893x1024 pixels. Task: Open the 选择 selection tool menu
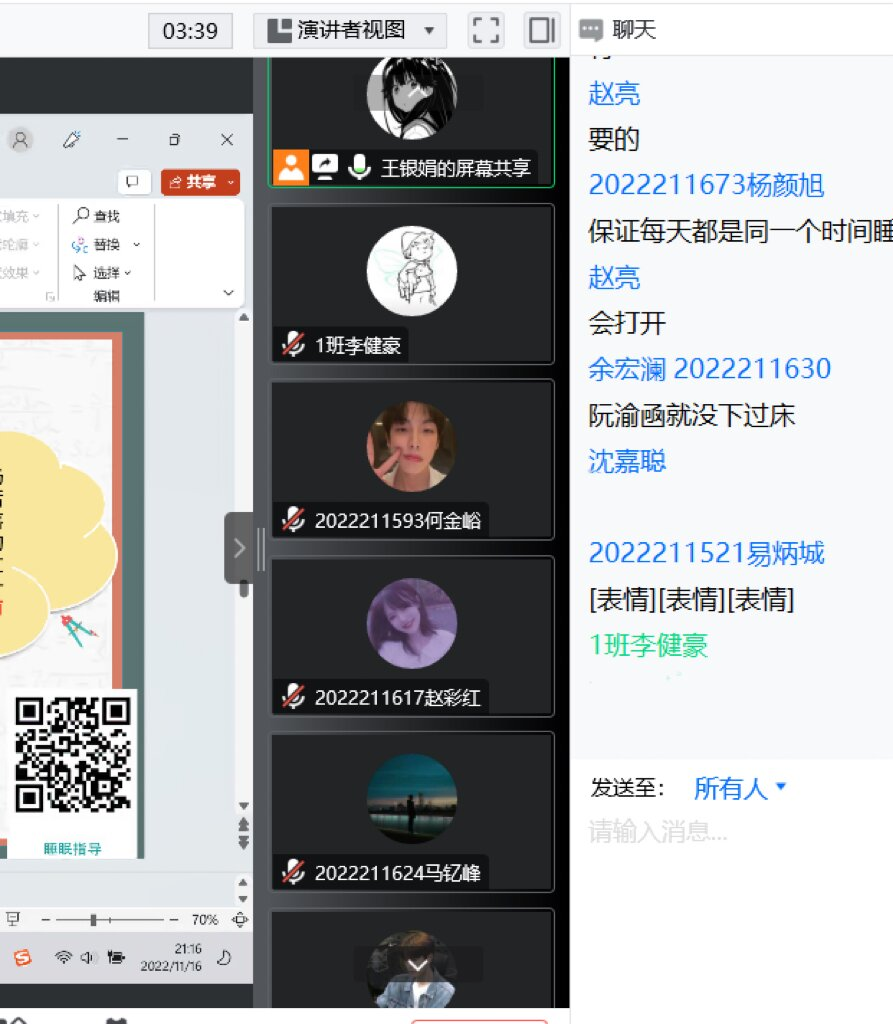[103, 272]
